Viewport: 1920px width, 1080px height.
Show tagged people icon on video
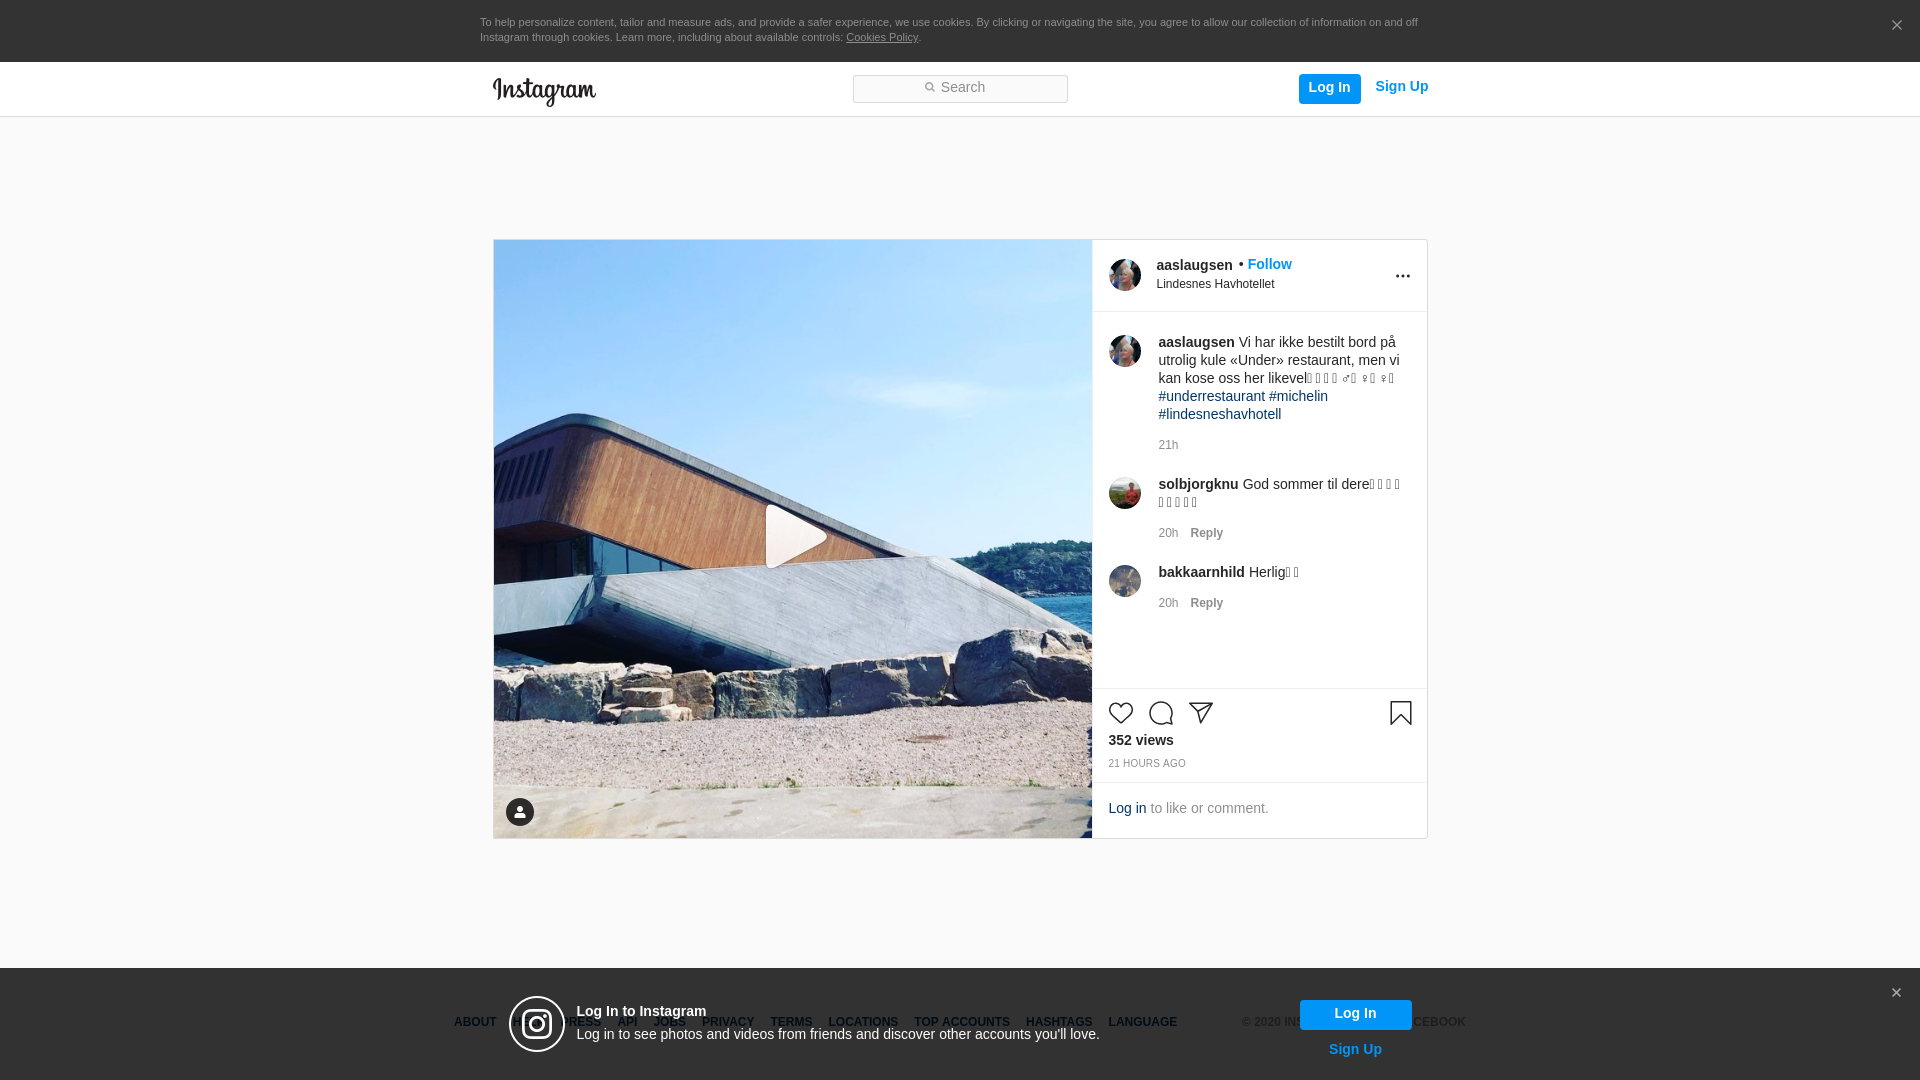click(520, 812)
